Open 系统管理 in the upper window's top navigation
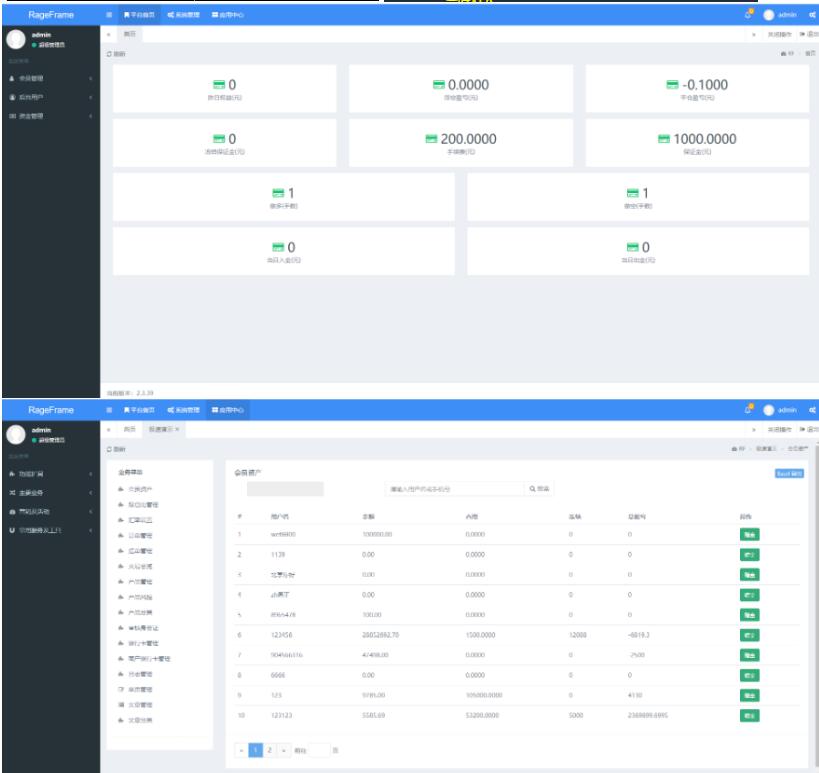The width and height of the screenshot is (819, 773). (x=184, y=16)
